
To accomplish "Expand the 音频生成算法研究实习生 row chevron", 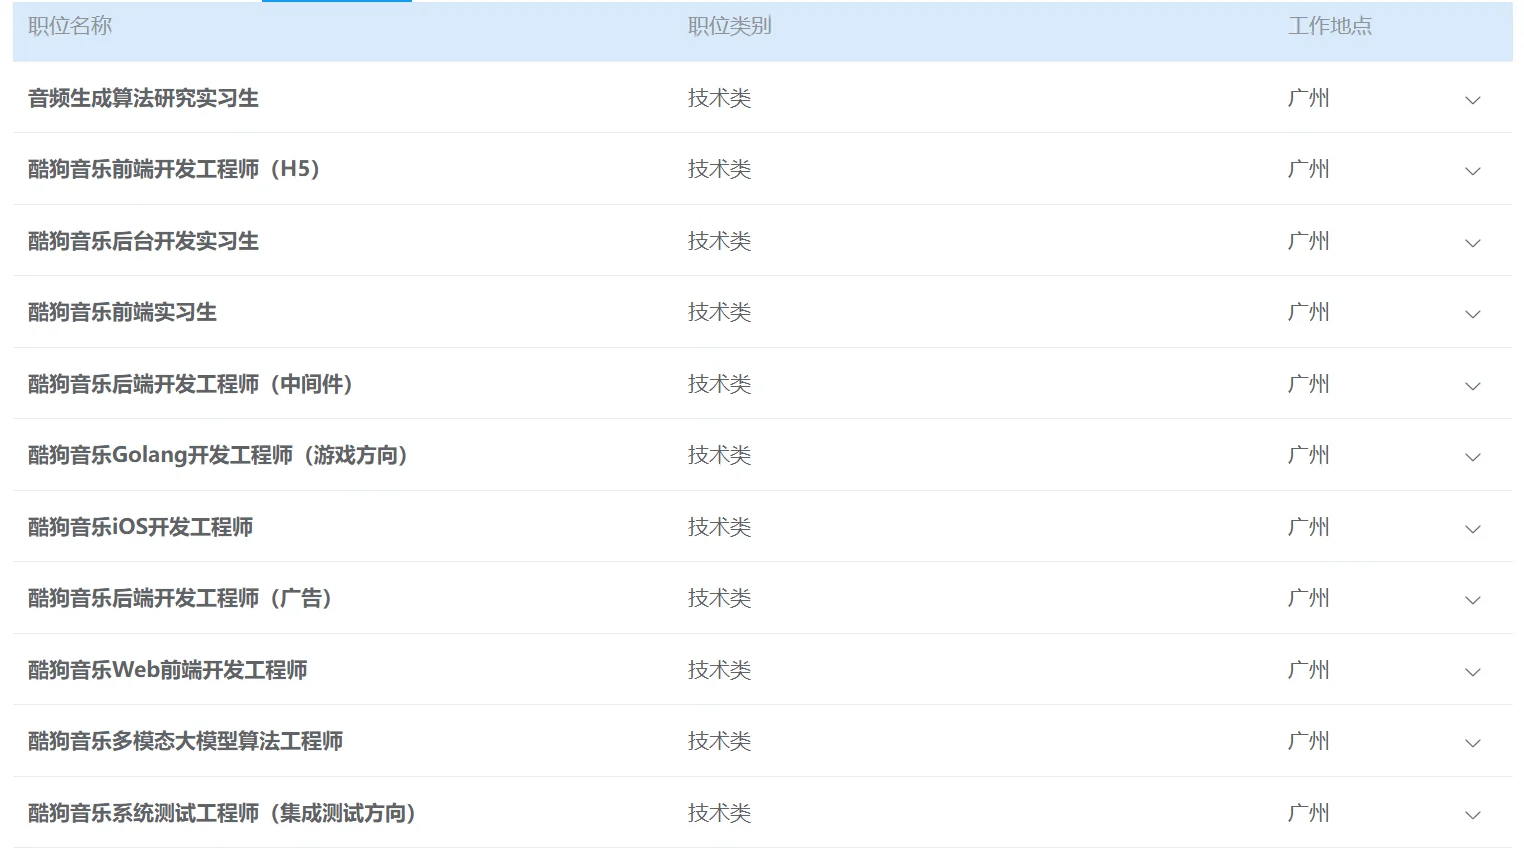I will (1472, 100).
